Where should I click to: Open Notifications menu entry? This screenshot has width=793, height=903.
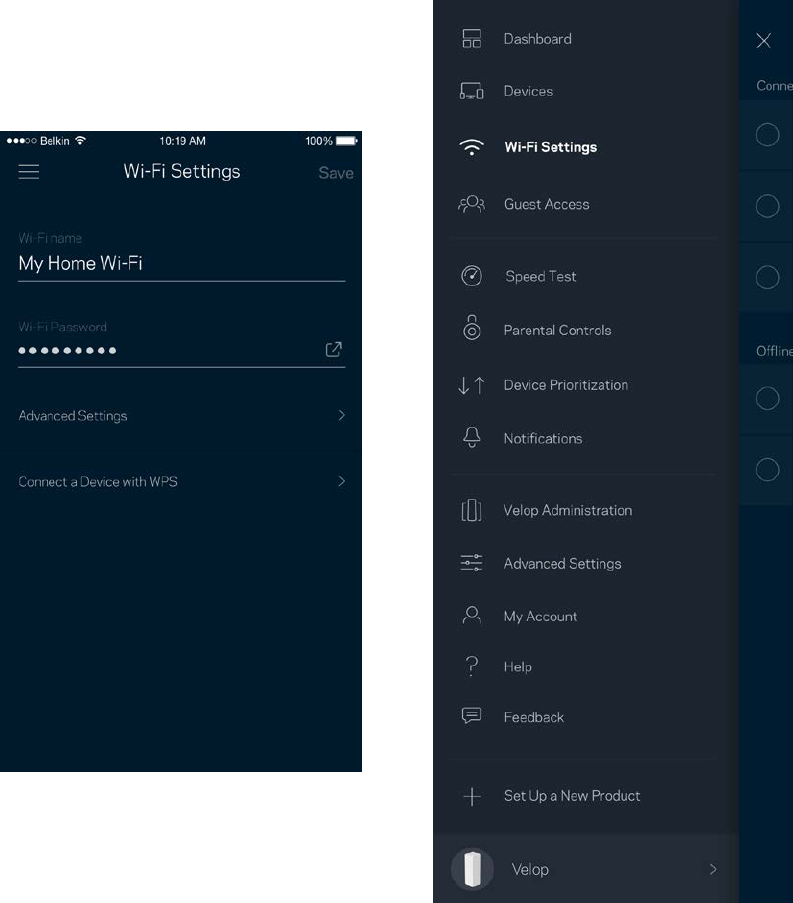point(542,438)
